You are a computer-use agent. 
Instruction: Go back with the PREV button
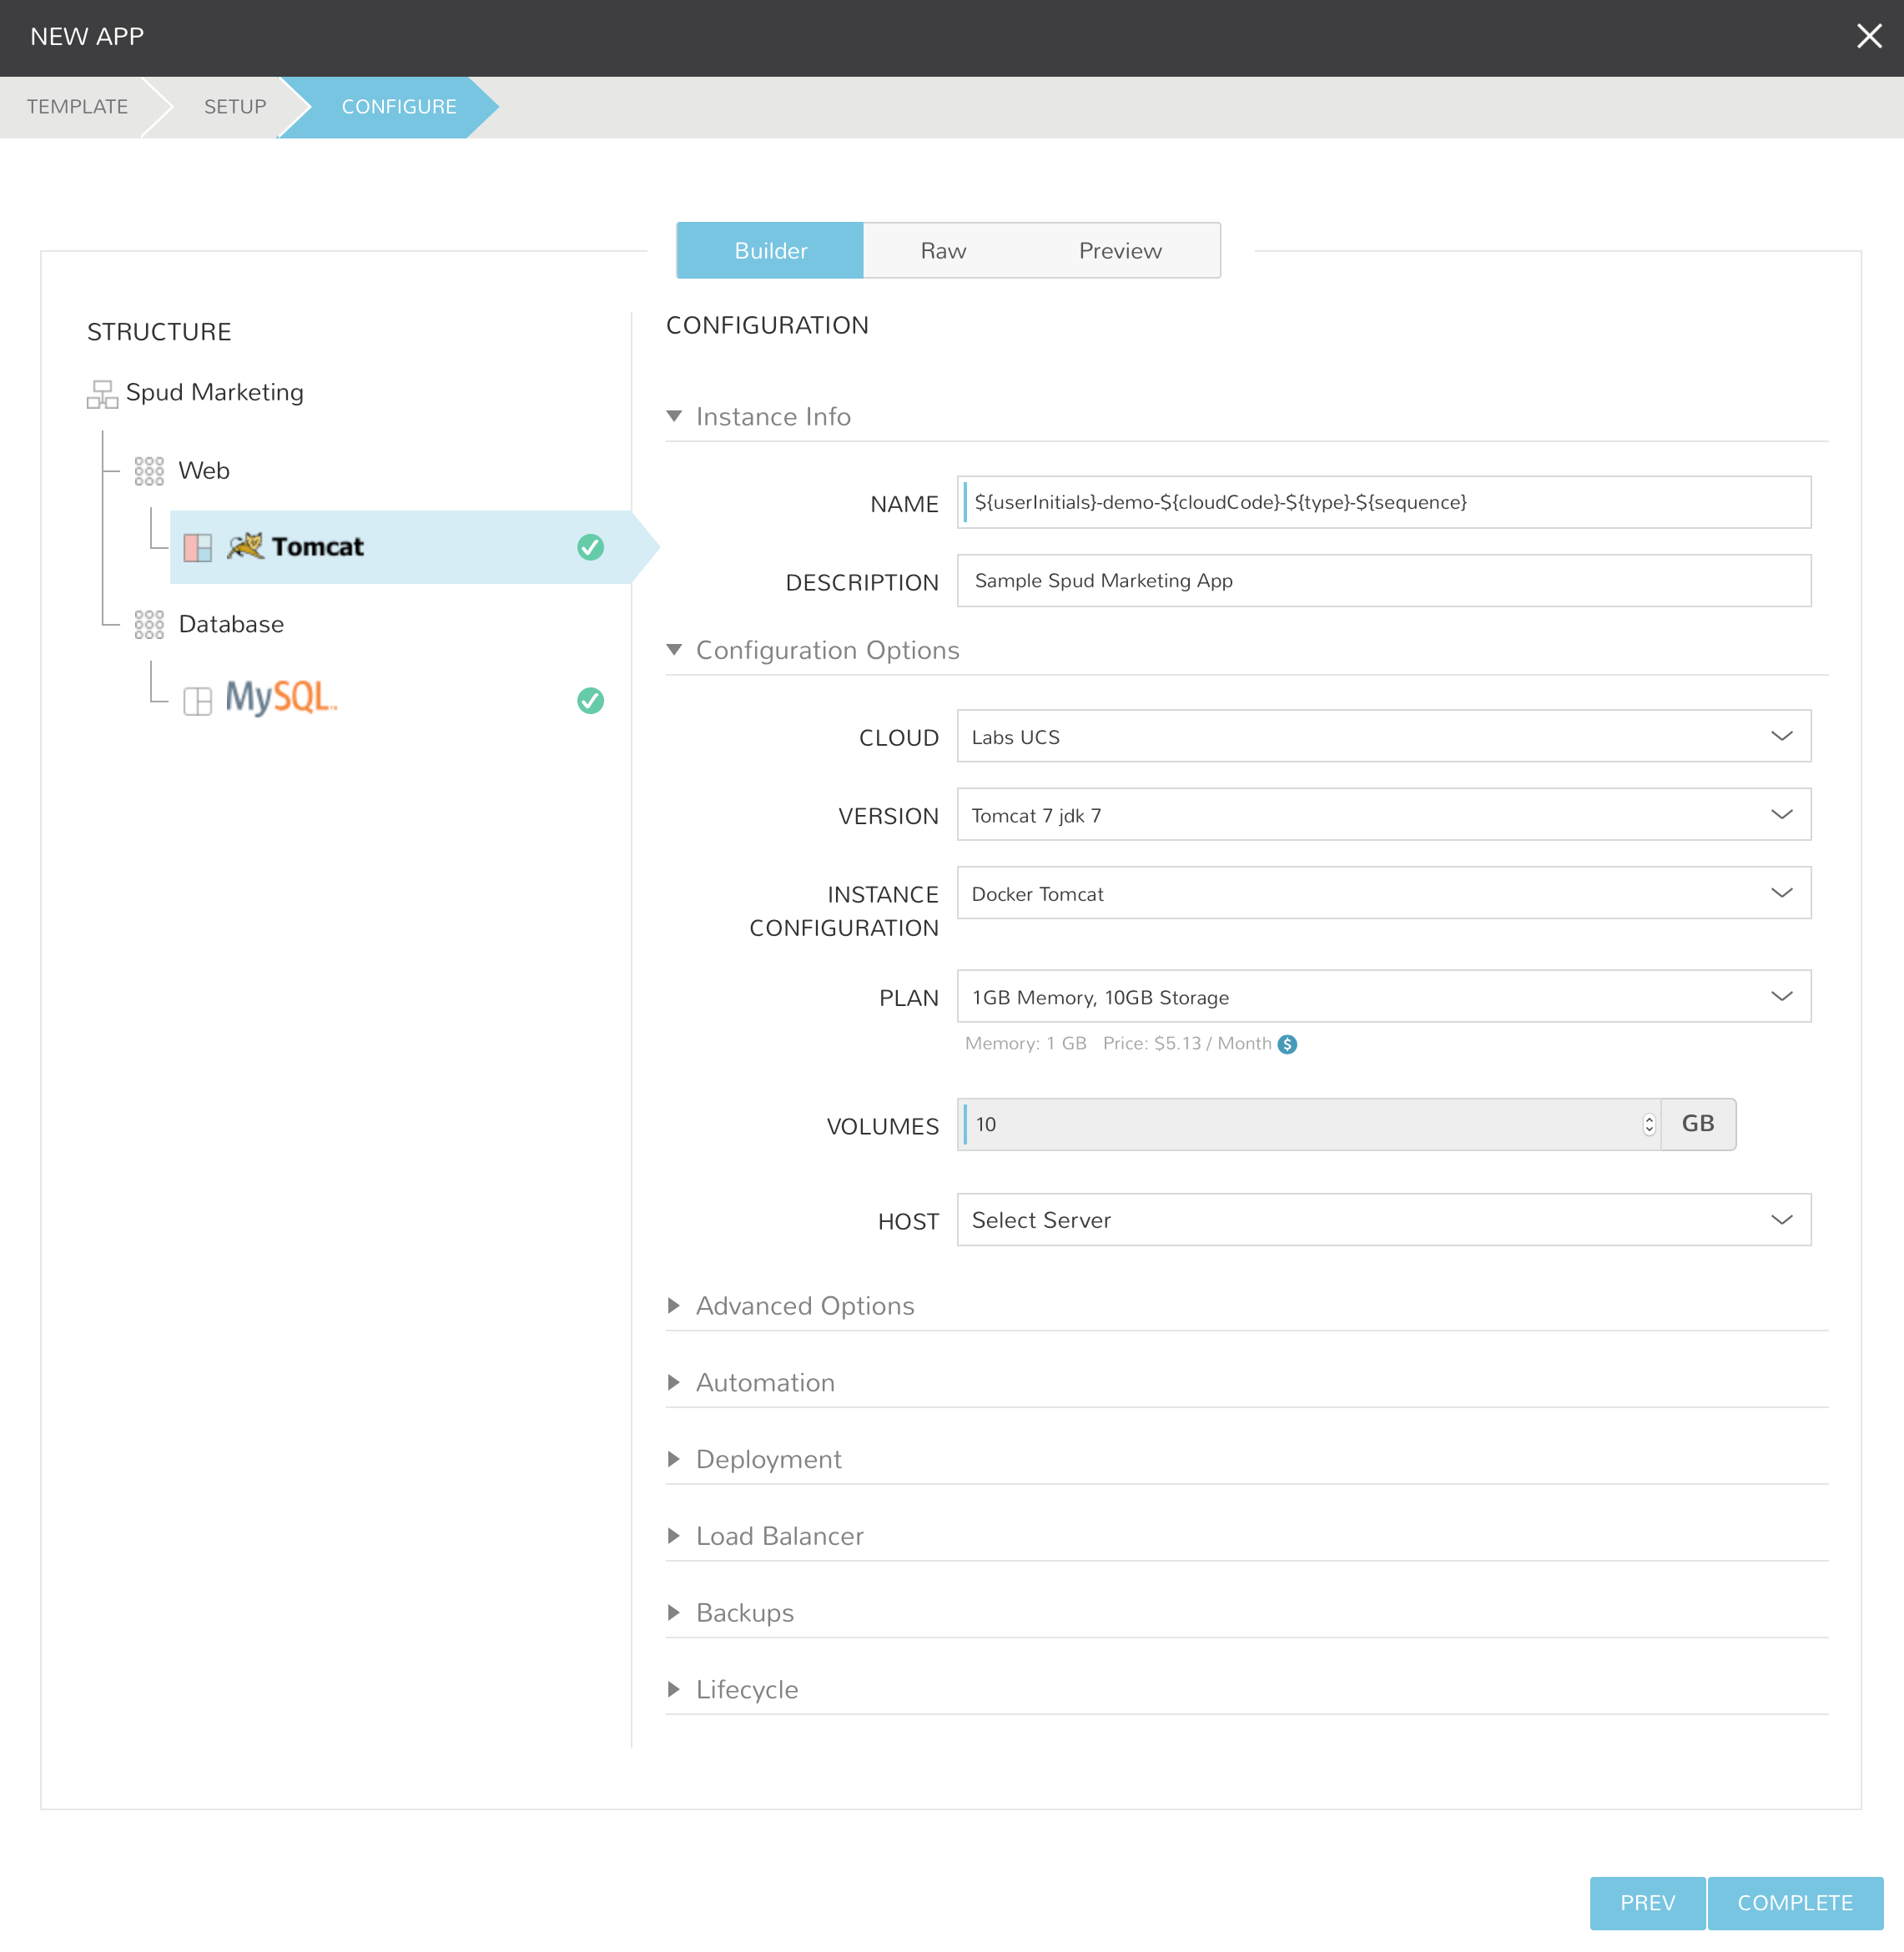pos(1646,1903)
